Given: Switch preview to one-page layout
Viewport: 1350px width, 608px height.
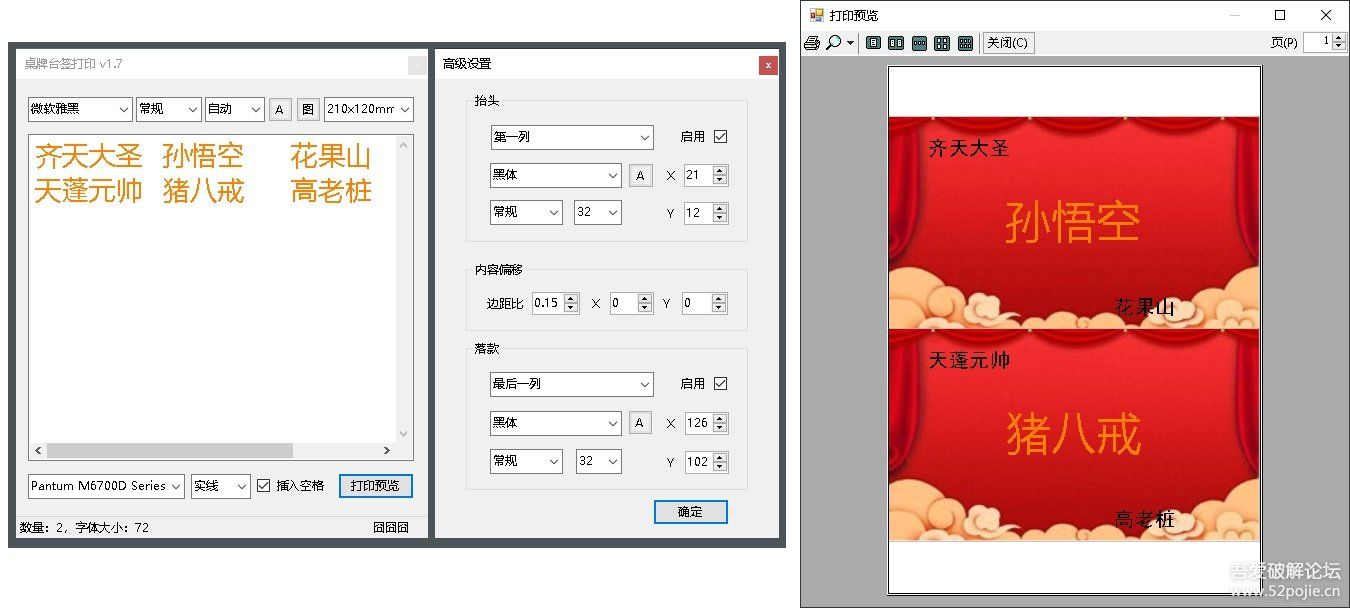Looking at the screenshot, I should point(873,43).
